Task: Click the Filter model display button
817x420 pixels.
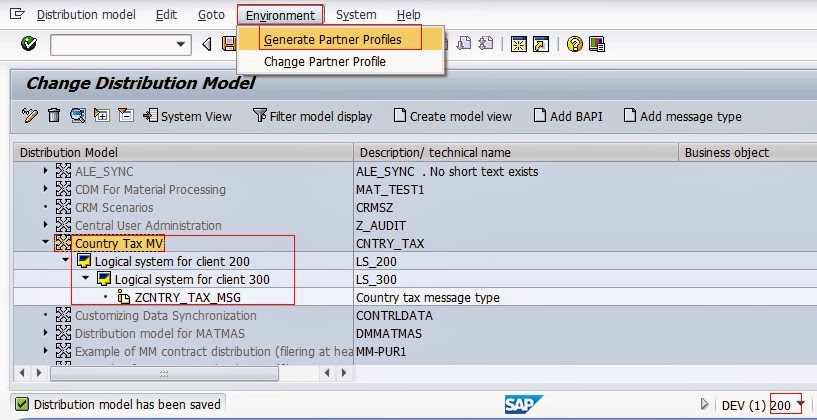Action: [312, 116]
